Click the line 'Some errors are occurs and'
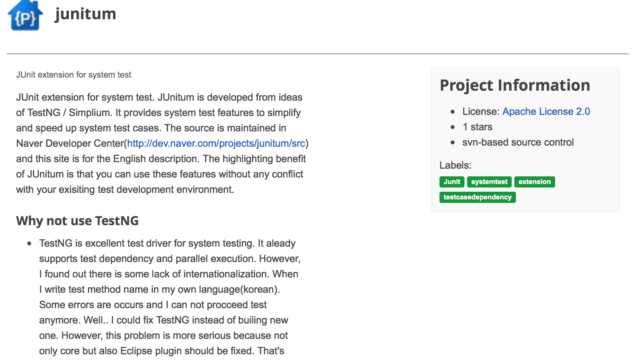Screen dimensions: 640x360 click(x=153, y=305)
